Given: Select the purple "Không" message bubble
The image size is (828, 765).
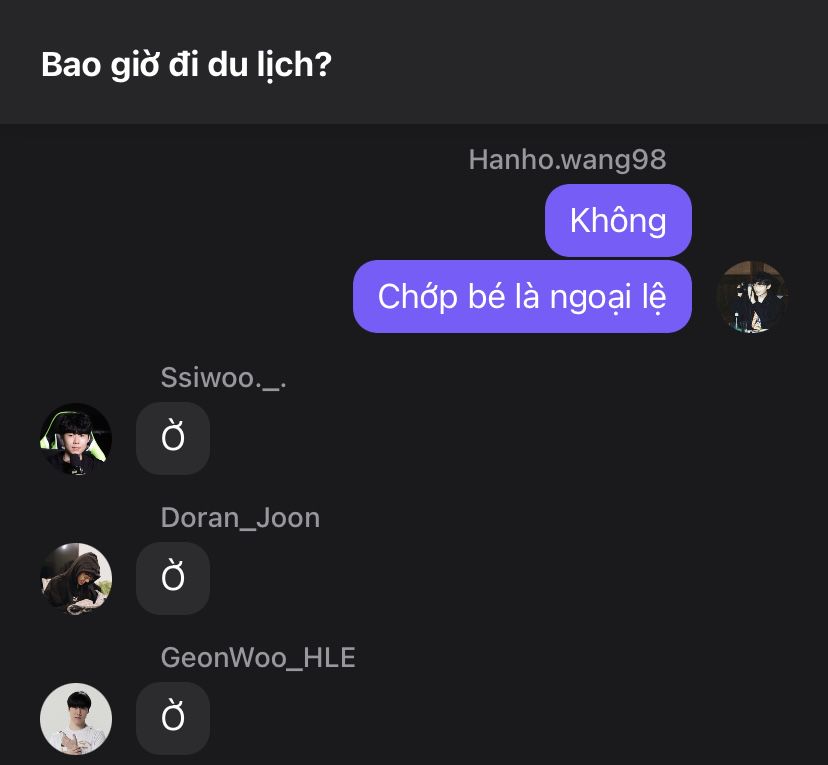Looking at the screenshot, I should (x=618, y=220).
